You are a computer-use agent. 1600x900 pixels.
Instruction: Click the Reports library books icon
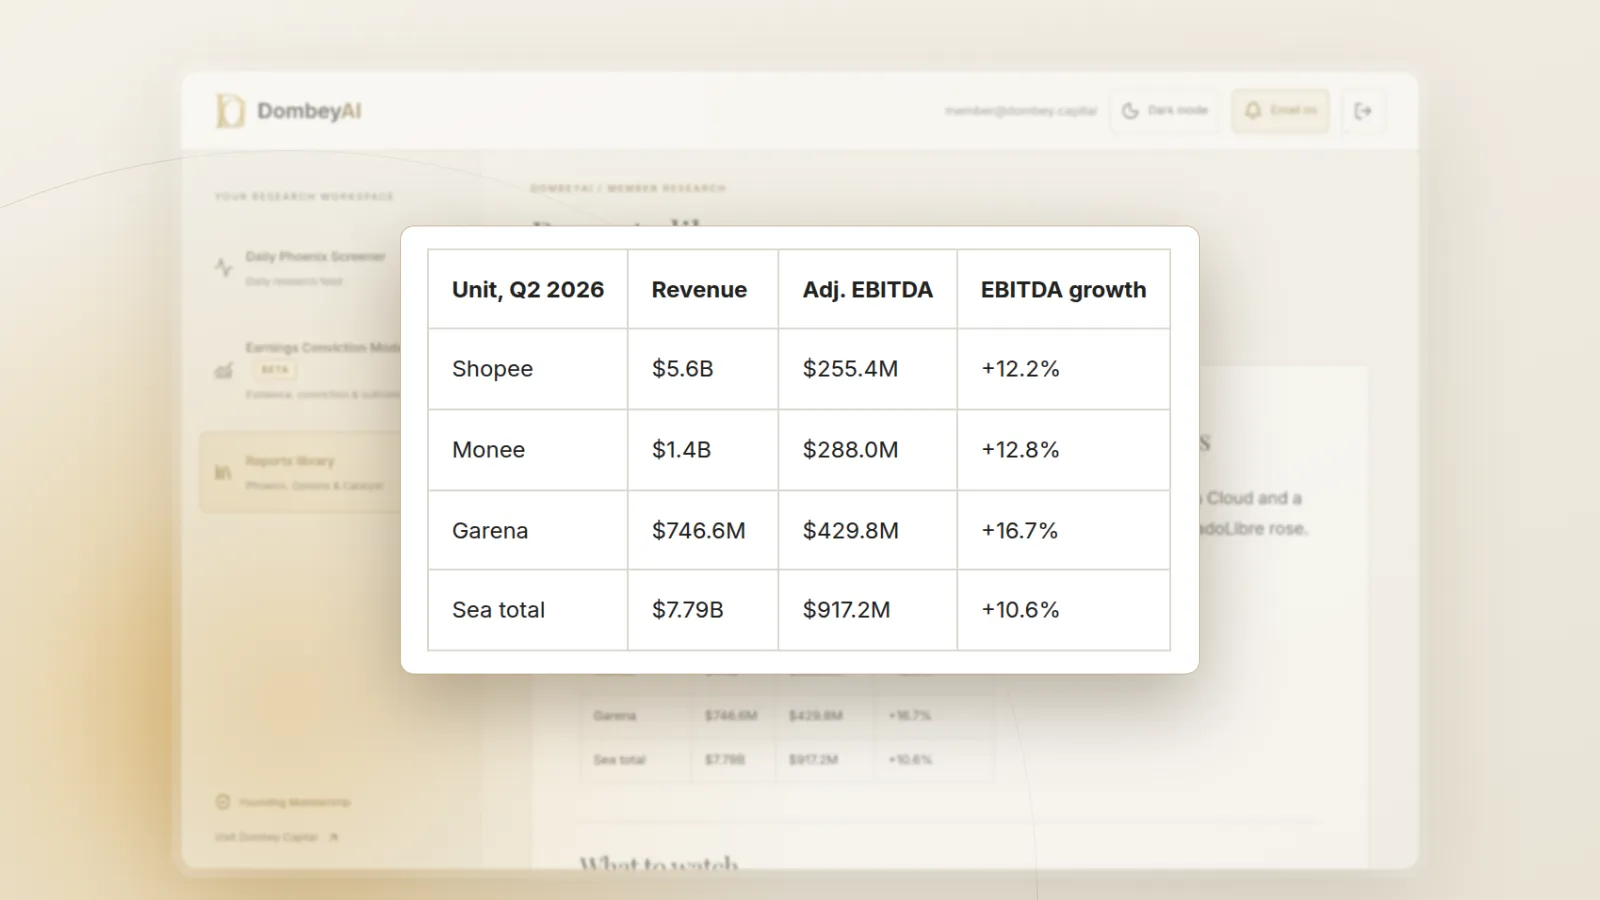point(223,472)
